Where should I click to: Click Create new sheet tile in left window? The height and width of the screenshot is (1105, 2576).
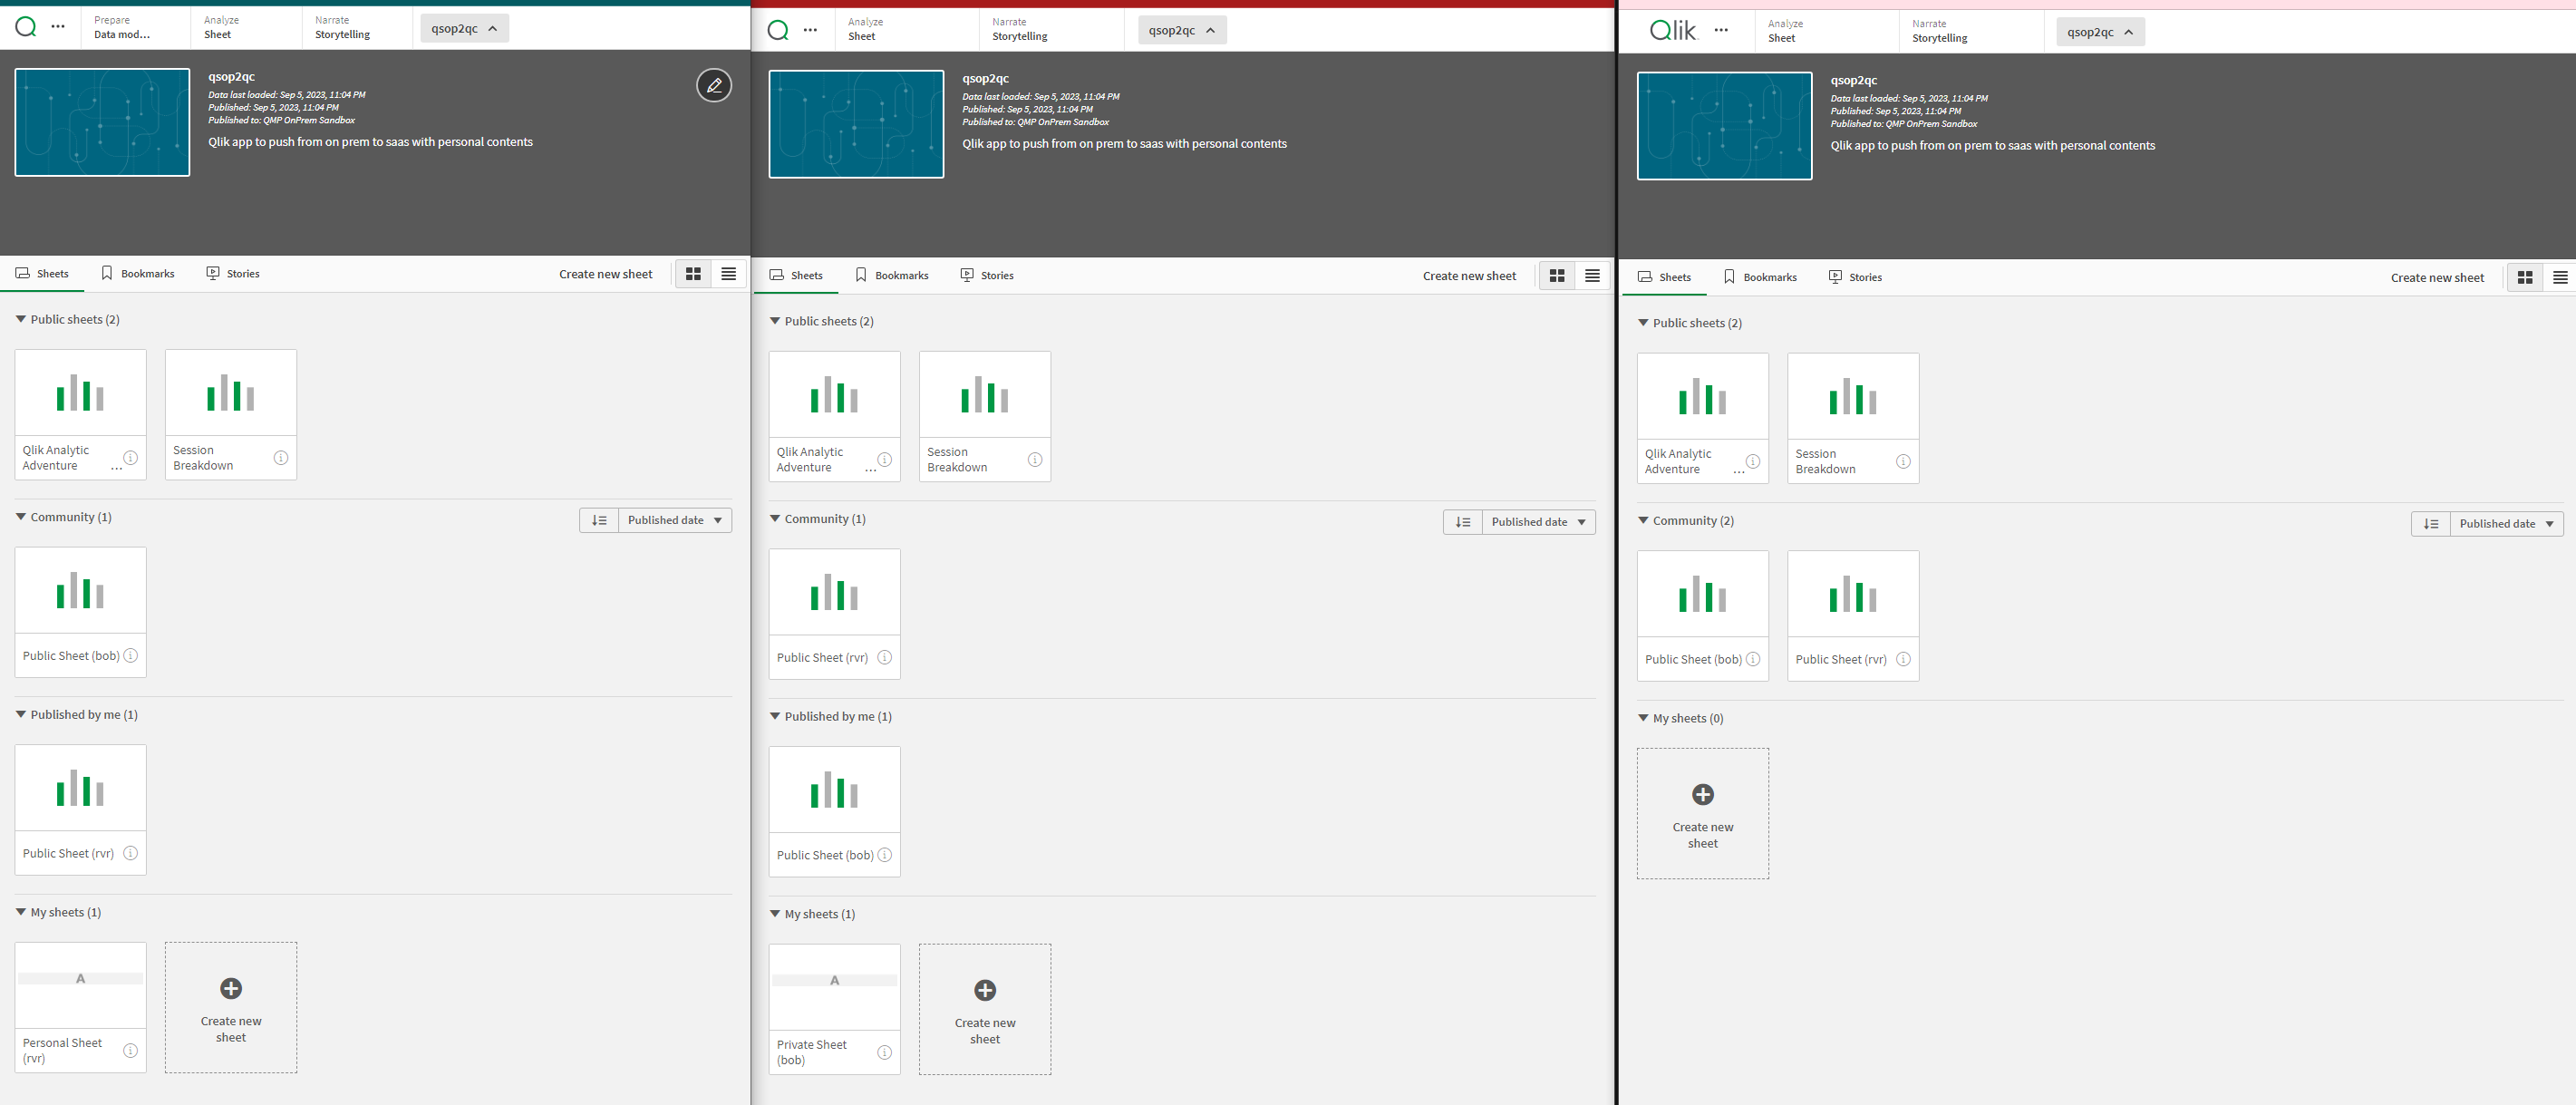tap(231, 1007)
